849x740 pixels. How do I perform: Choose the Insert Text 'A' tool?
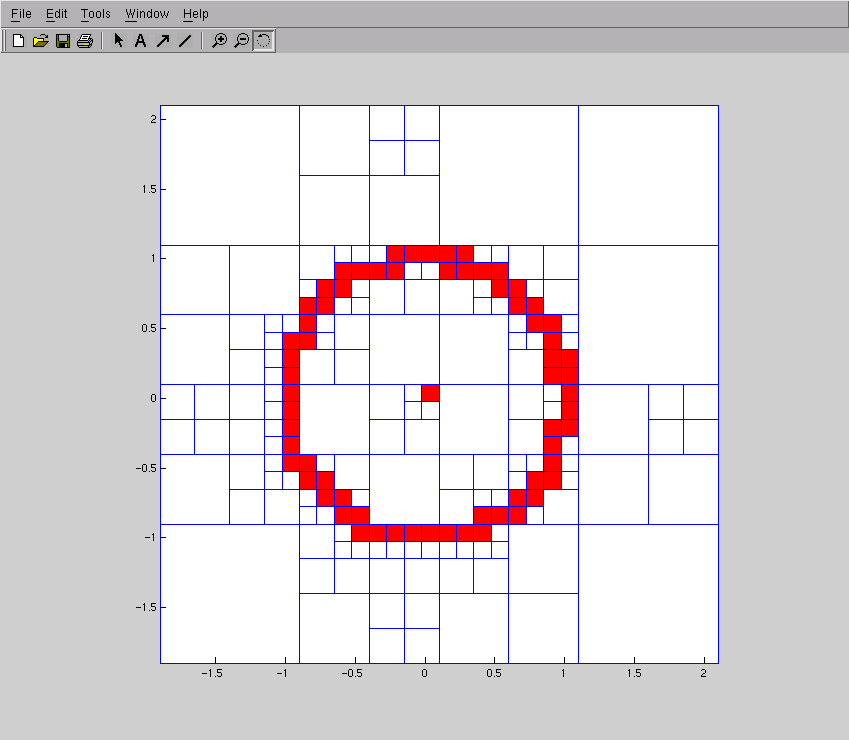(x=140, y=41)
